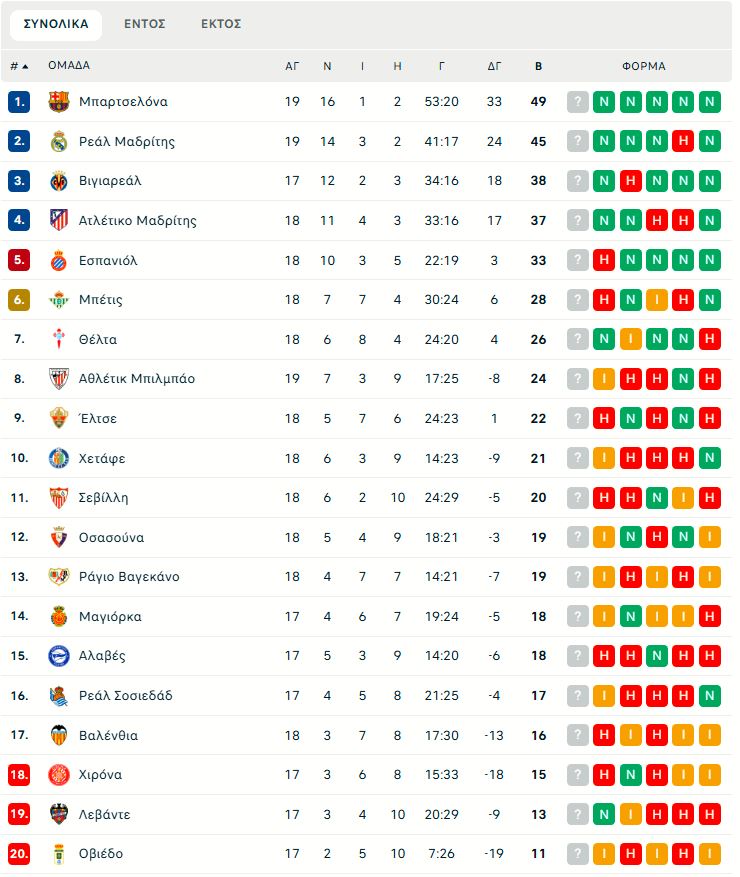
Task: Click Θέλτα's orange Ι form badge
Action: coord(631,339)
